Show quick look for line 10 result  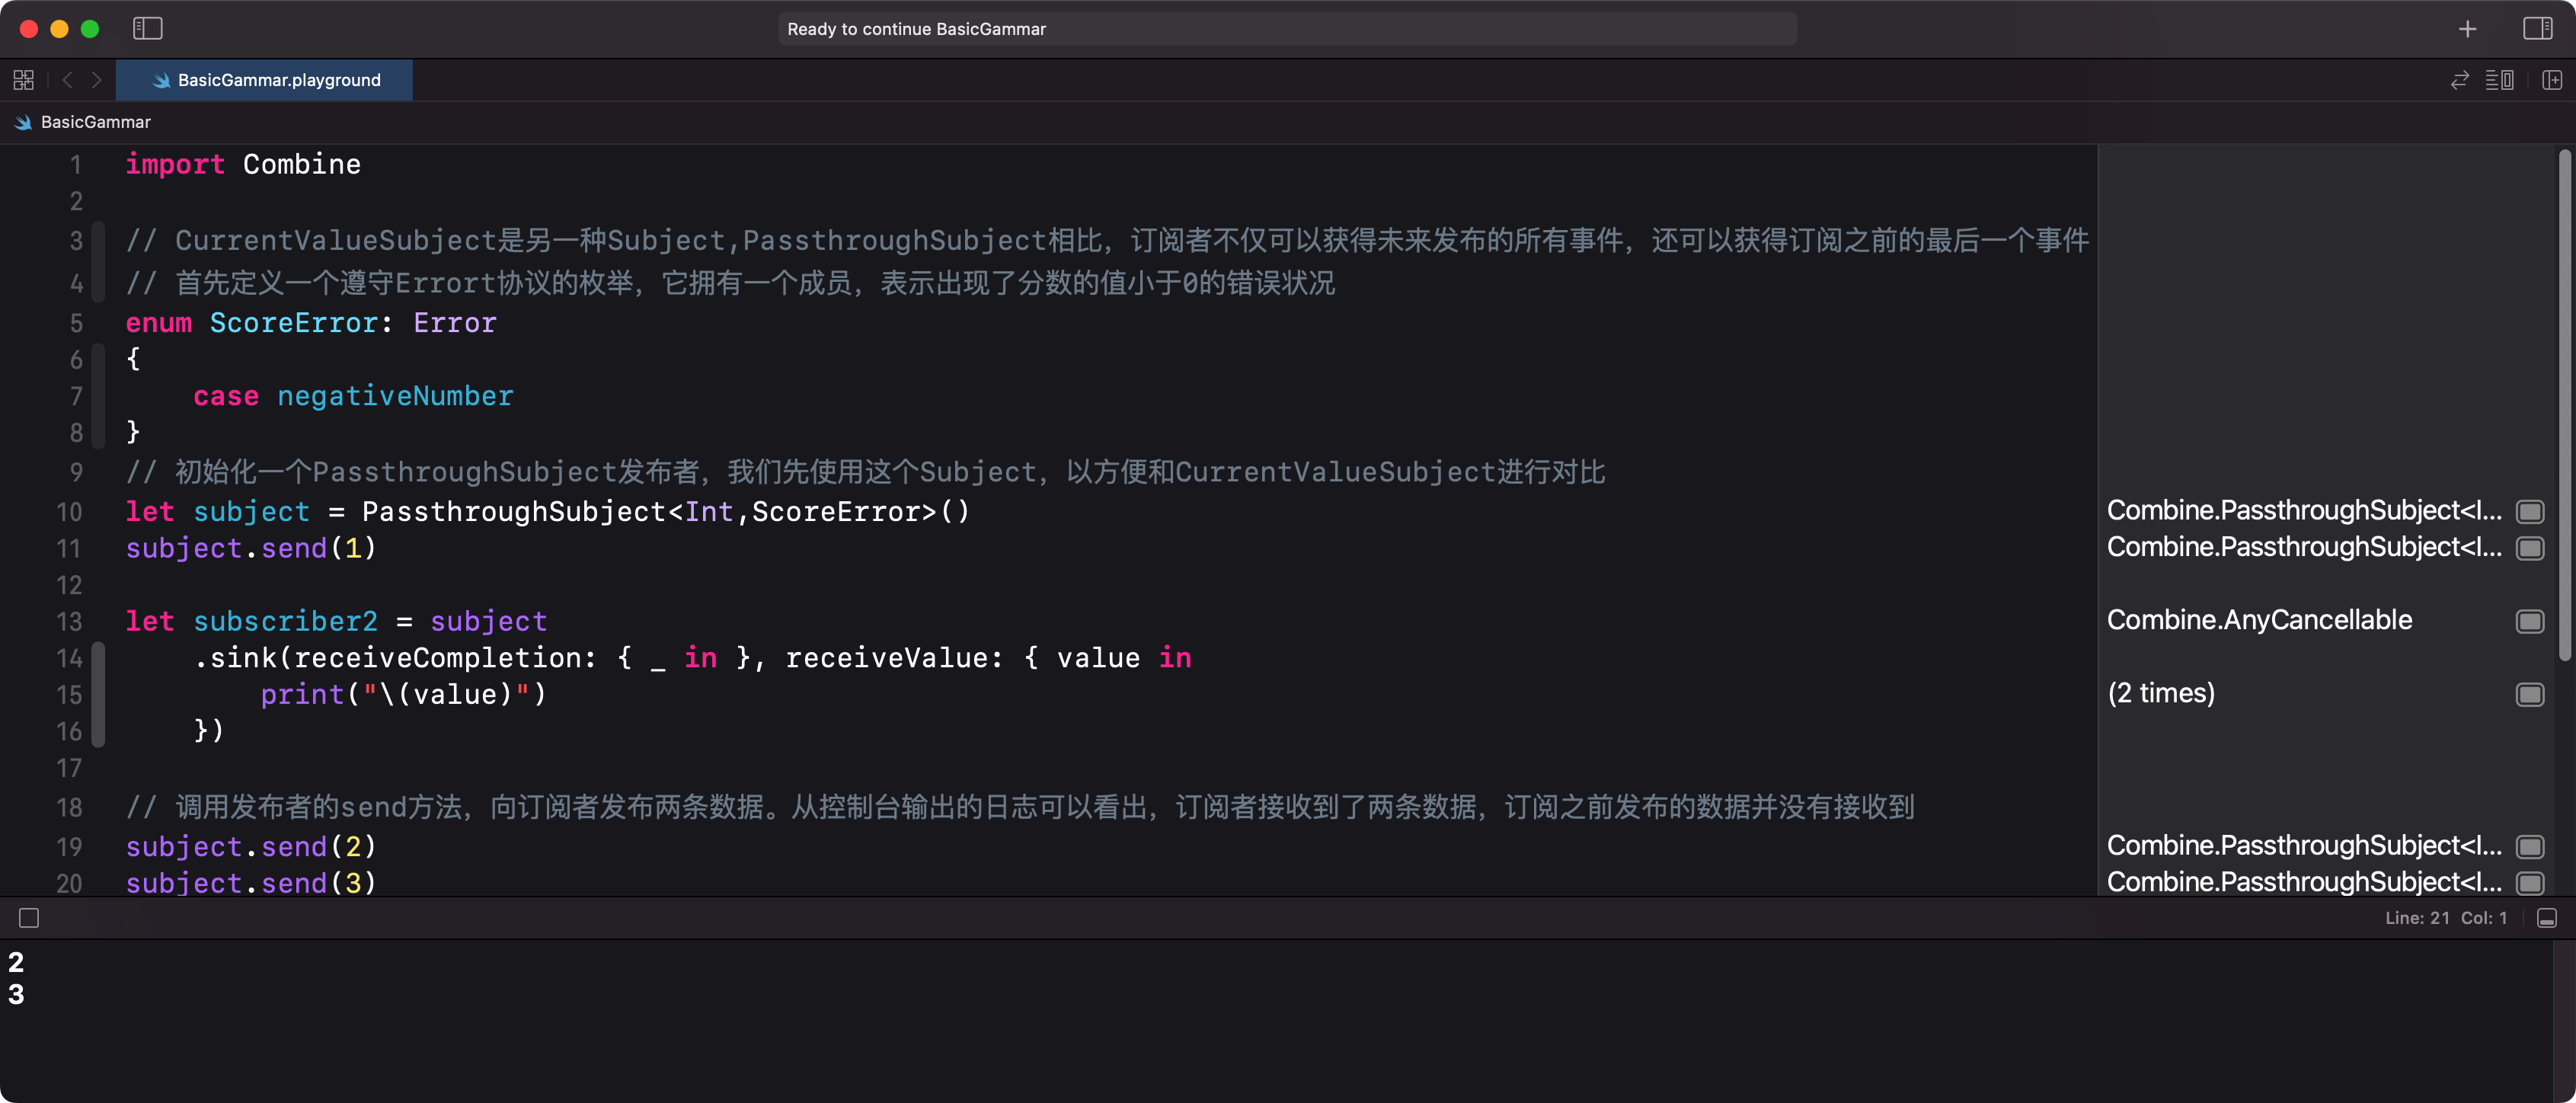[2529, 512]
